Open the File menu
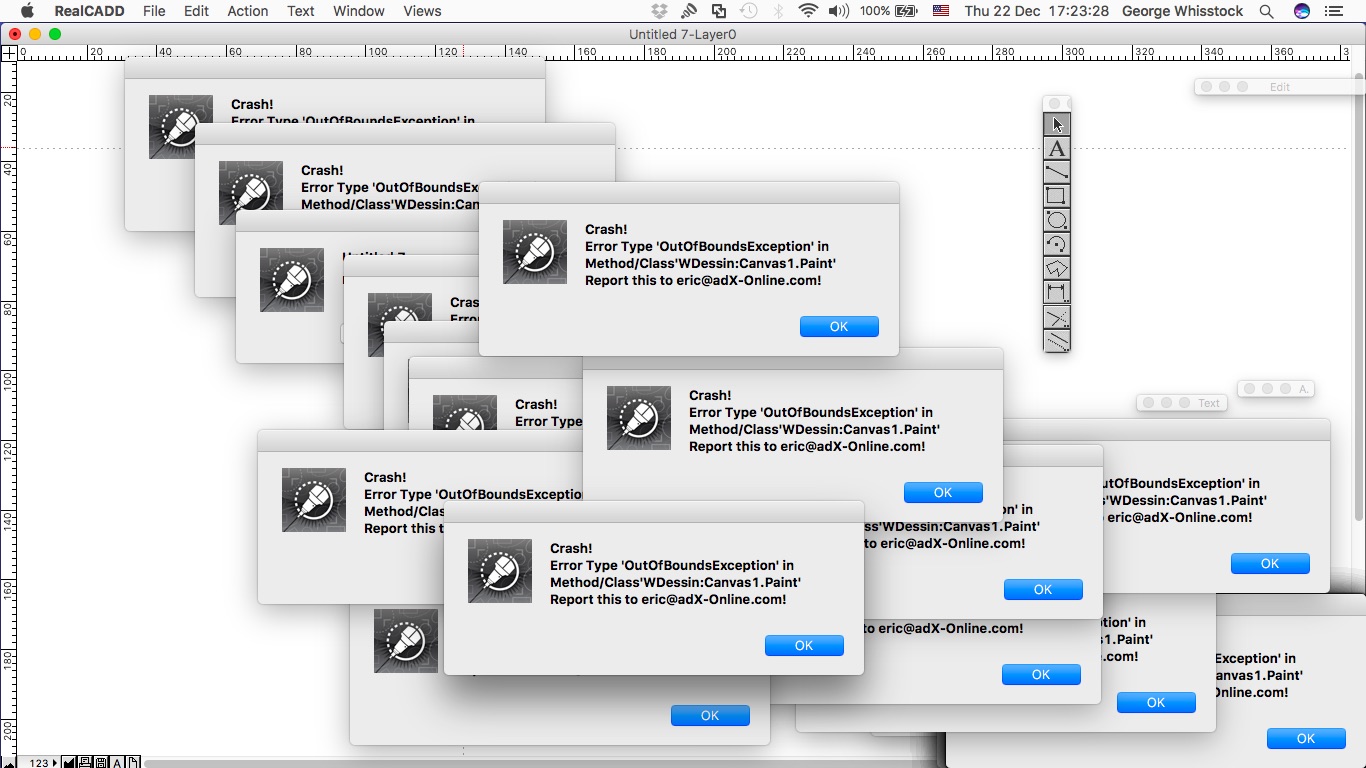1366x768 pixels. (x=154, y=11)
